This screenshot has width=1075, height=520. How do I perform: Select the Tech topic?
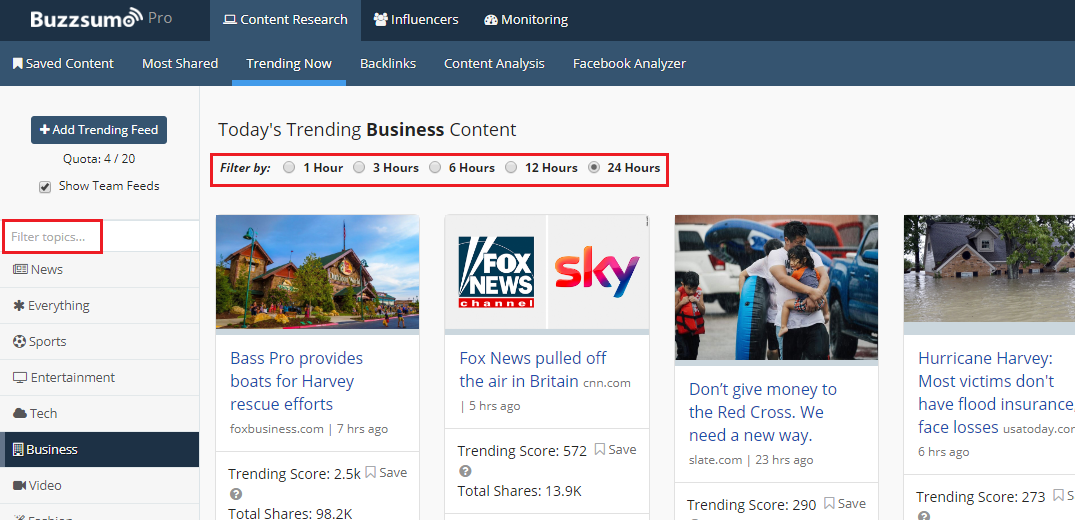coord(99,413)
